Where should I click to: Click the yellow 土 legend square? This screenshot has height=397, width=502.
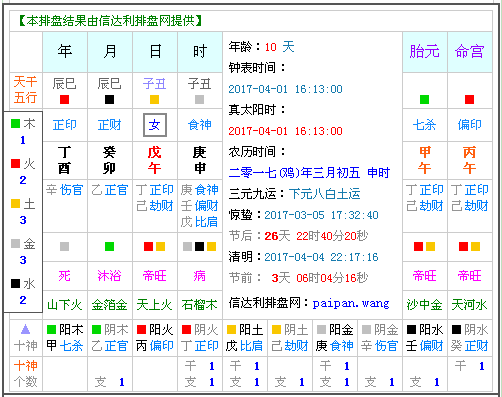pos(15,203)
